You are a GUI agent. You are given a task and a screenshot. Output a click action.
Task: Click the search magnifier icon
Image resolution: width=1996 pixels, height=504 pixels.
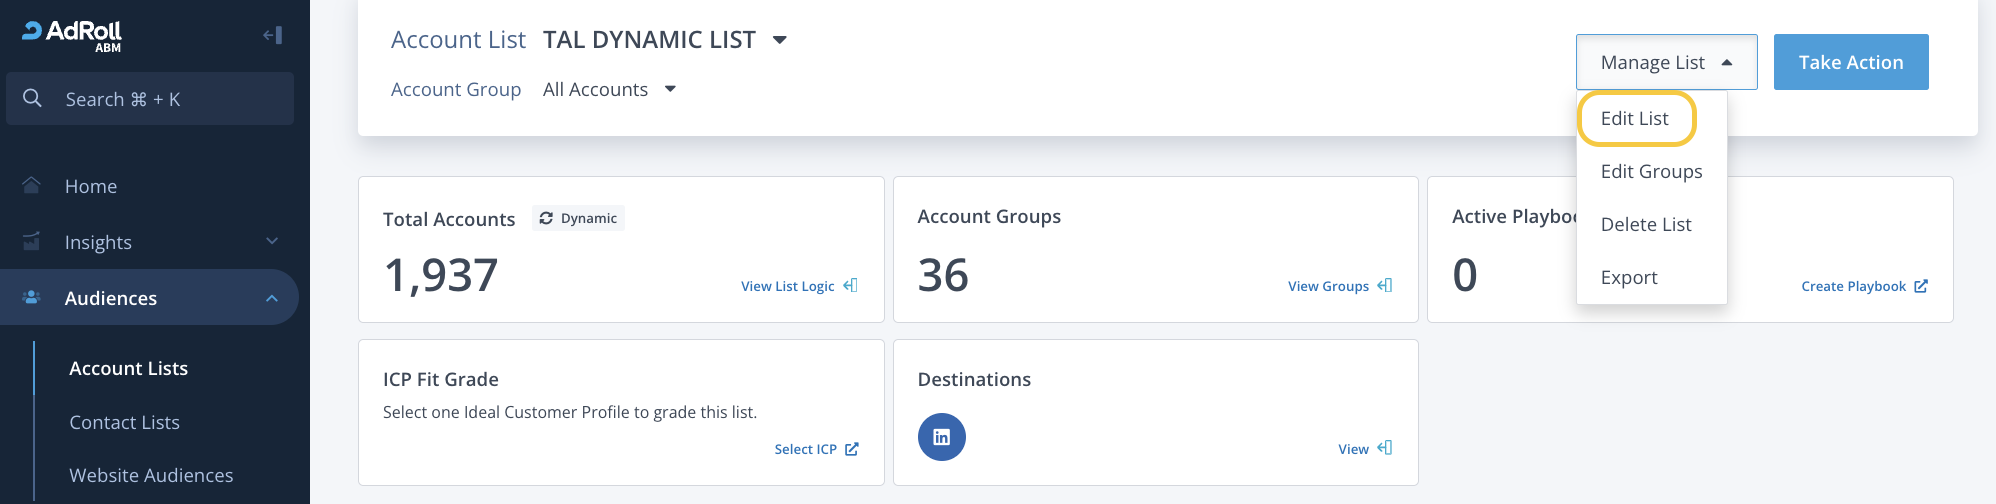pos(32,98)
